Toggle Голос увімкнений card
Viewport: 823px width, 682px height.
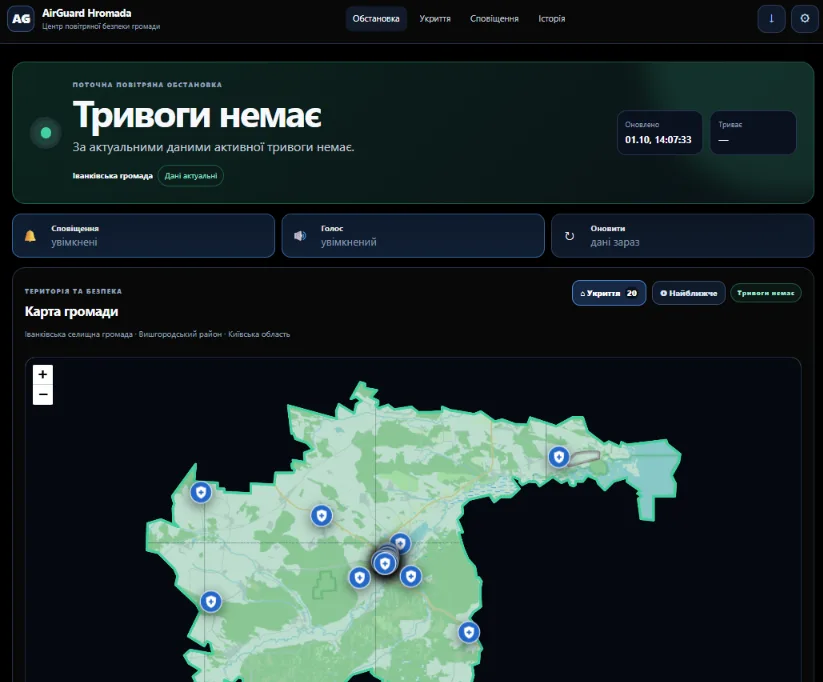coord(413,236)
